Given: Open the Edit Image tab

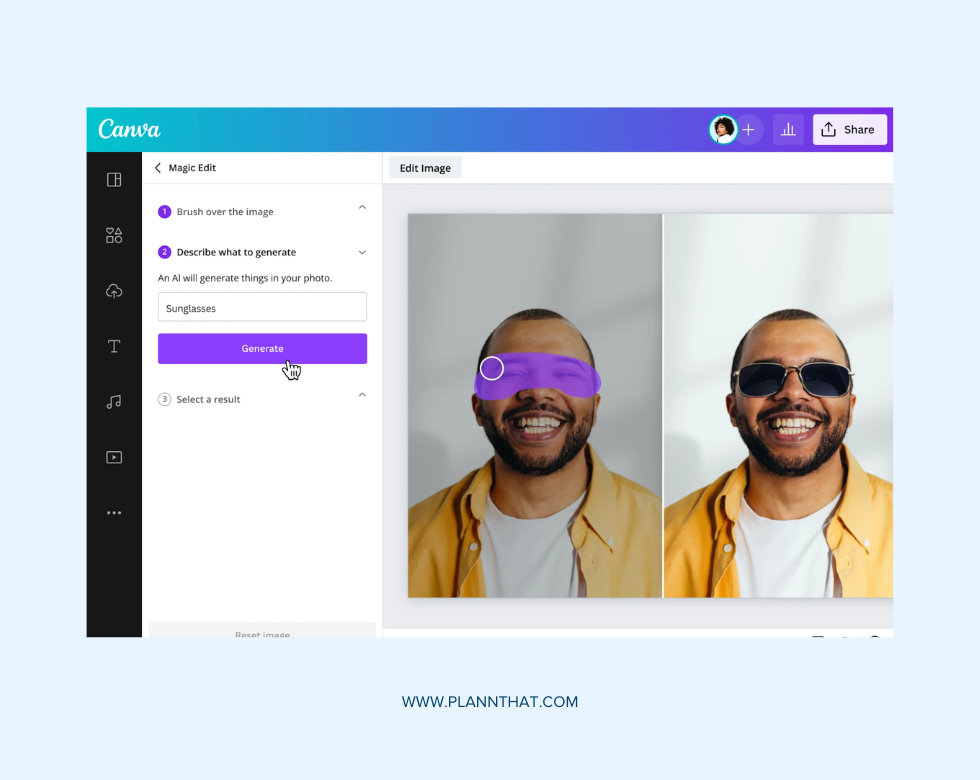Looking at the screenshot, I should coord(425,168).
